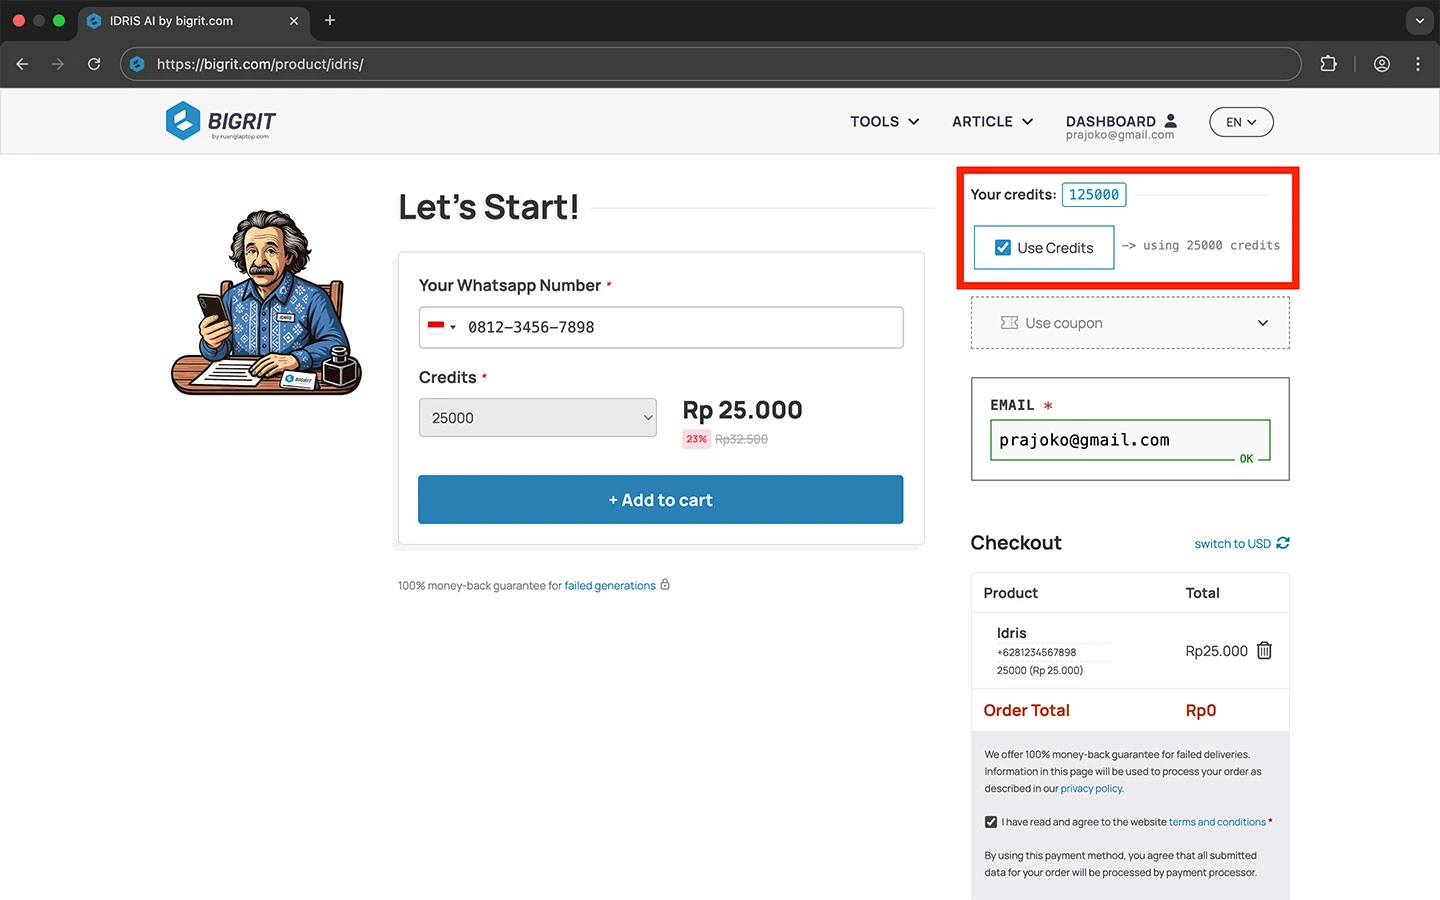Click the BIGRIT logo
Image resolution: width=1440 pixels, height=900 pixels.
point(221,121)
